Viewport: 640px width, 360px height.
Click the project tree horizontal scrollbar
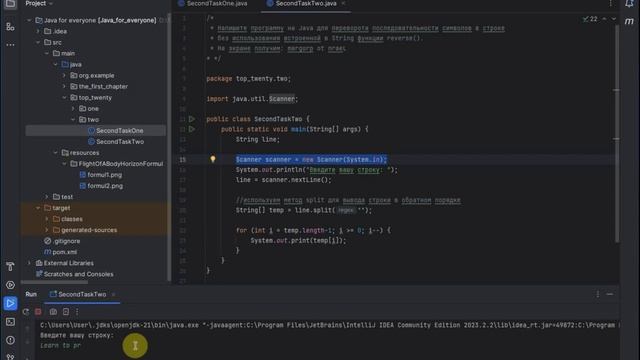(54, 281)
